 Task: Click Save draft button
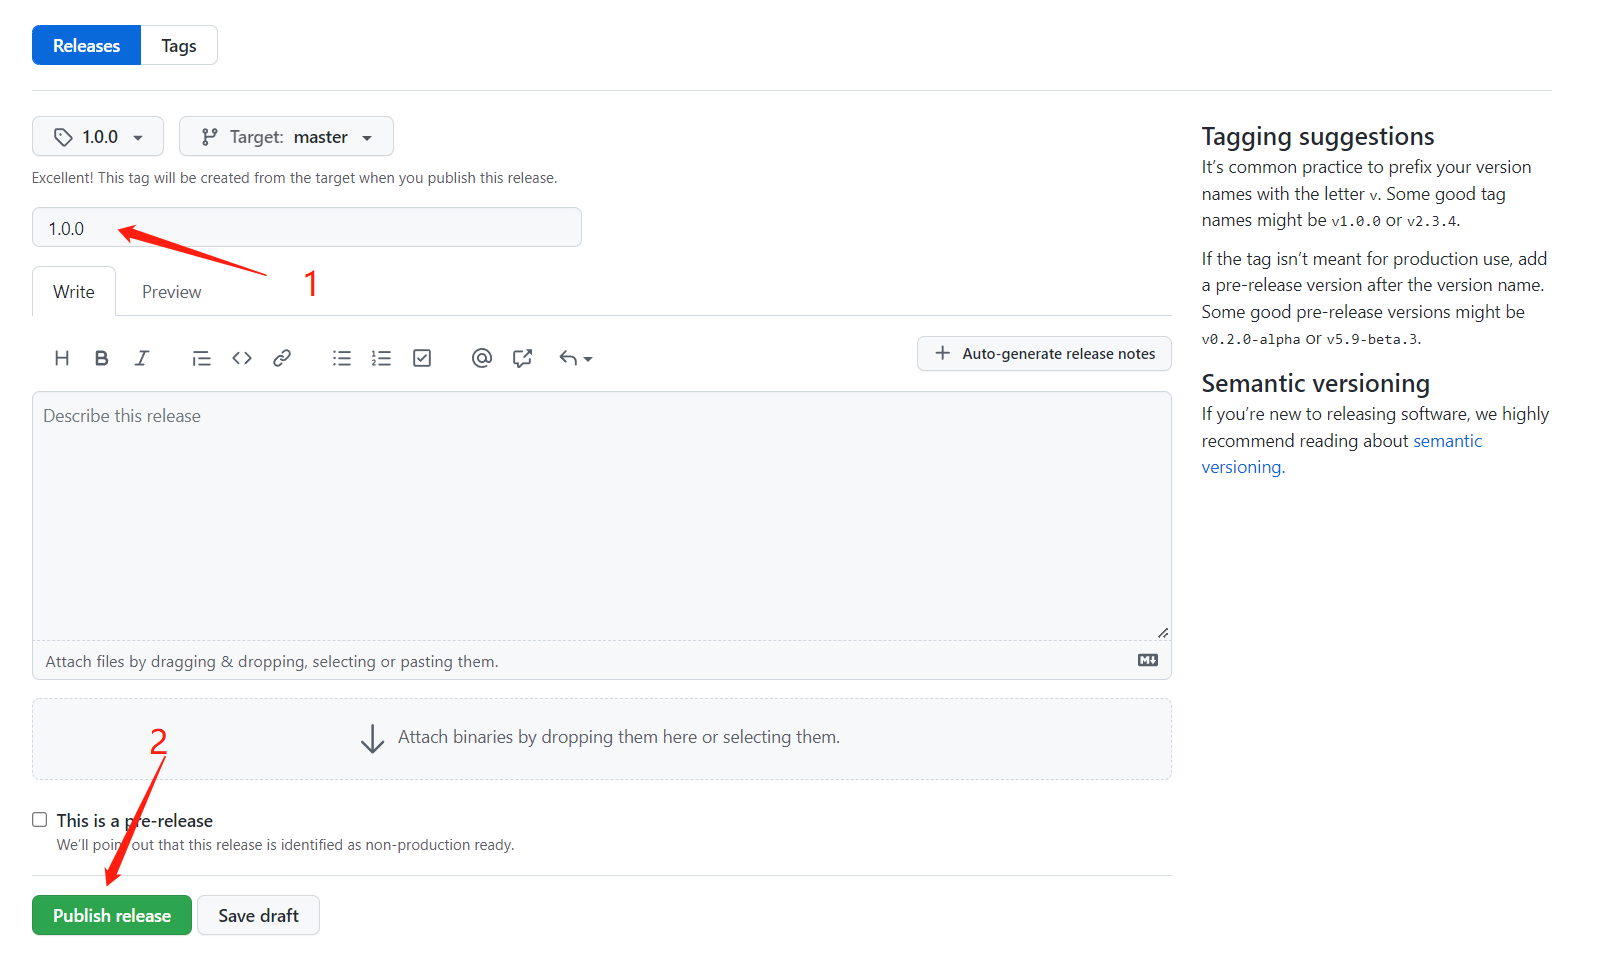coord(259,915)
